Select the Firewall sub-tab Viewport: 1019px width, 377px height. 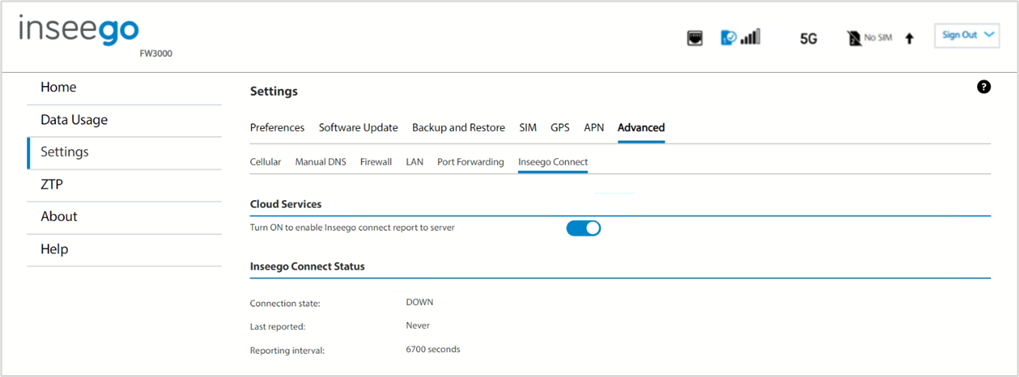click(x=376, y=162)
